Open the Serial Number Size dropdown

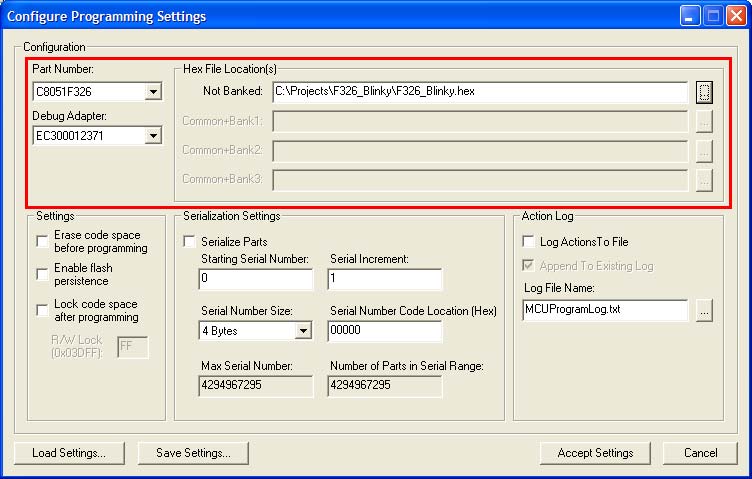tap(302, 331)
